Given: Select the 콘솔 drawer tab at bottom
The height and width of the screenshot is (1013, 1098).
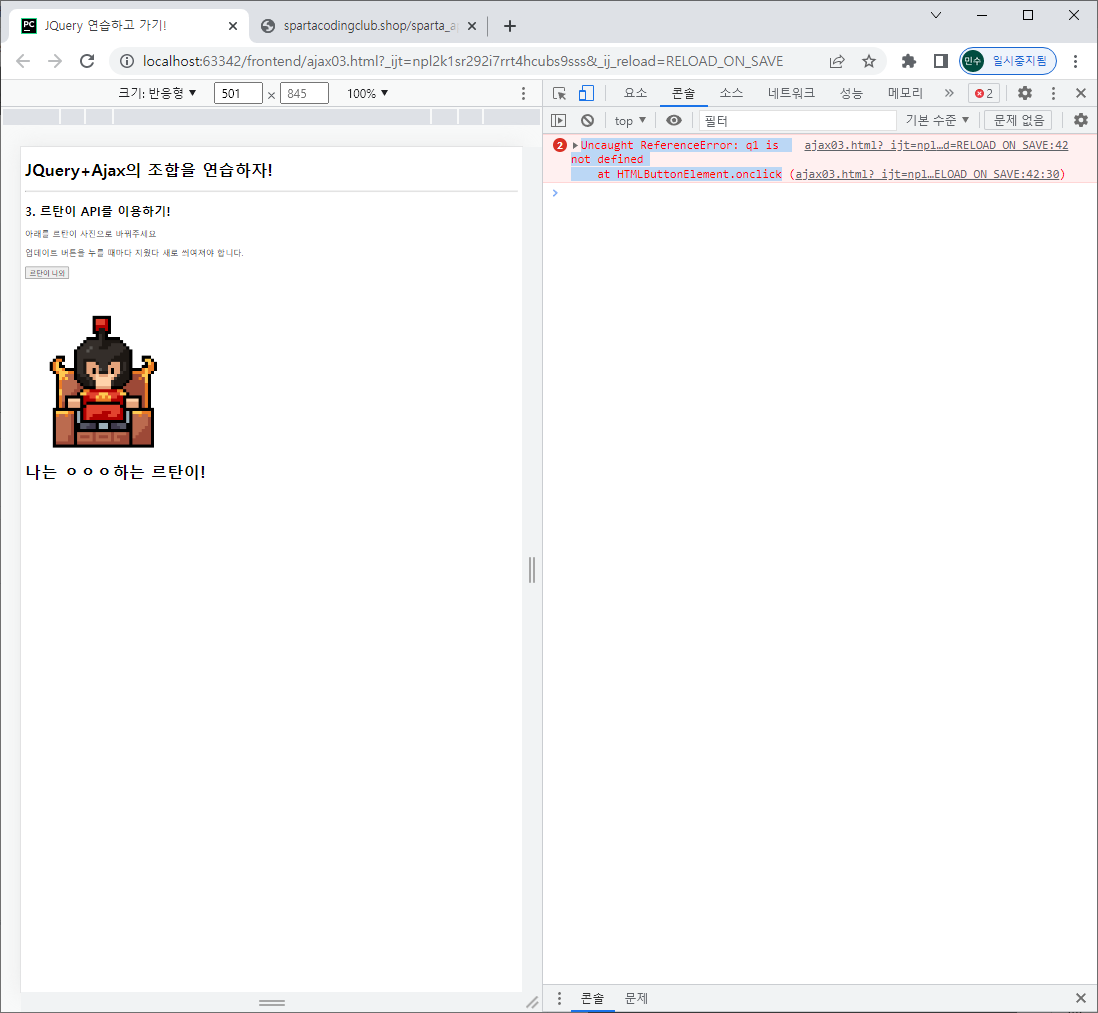Looking at the screenshot, I should click(592, 998).
